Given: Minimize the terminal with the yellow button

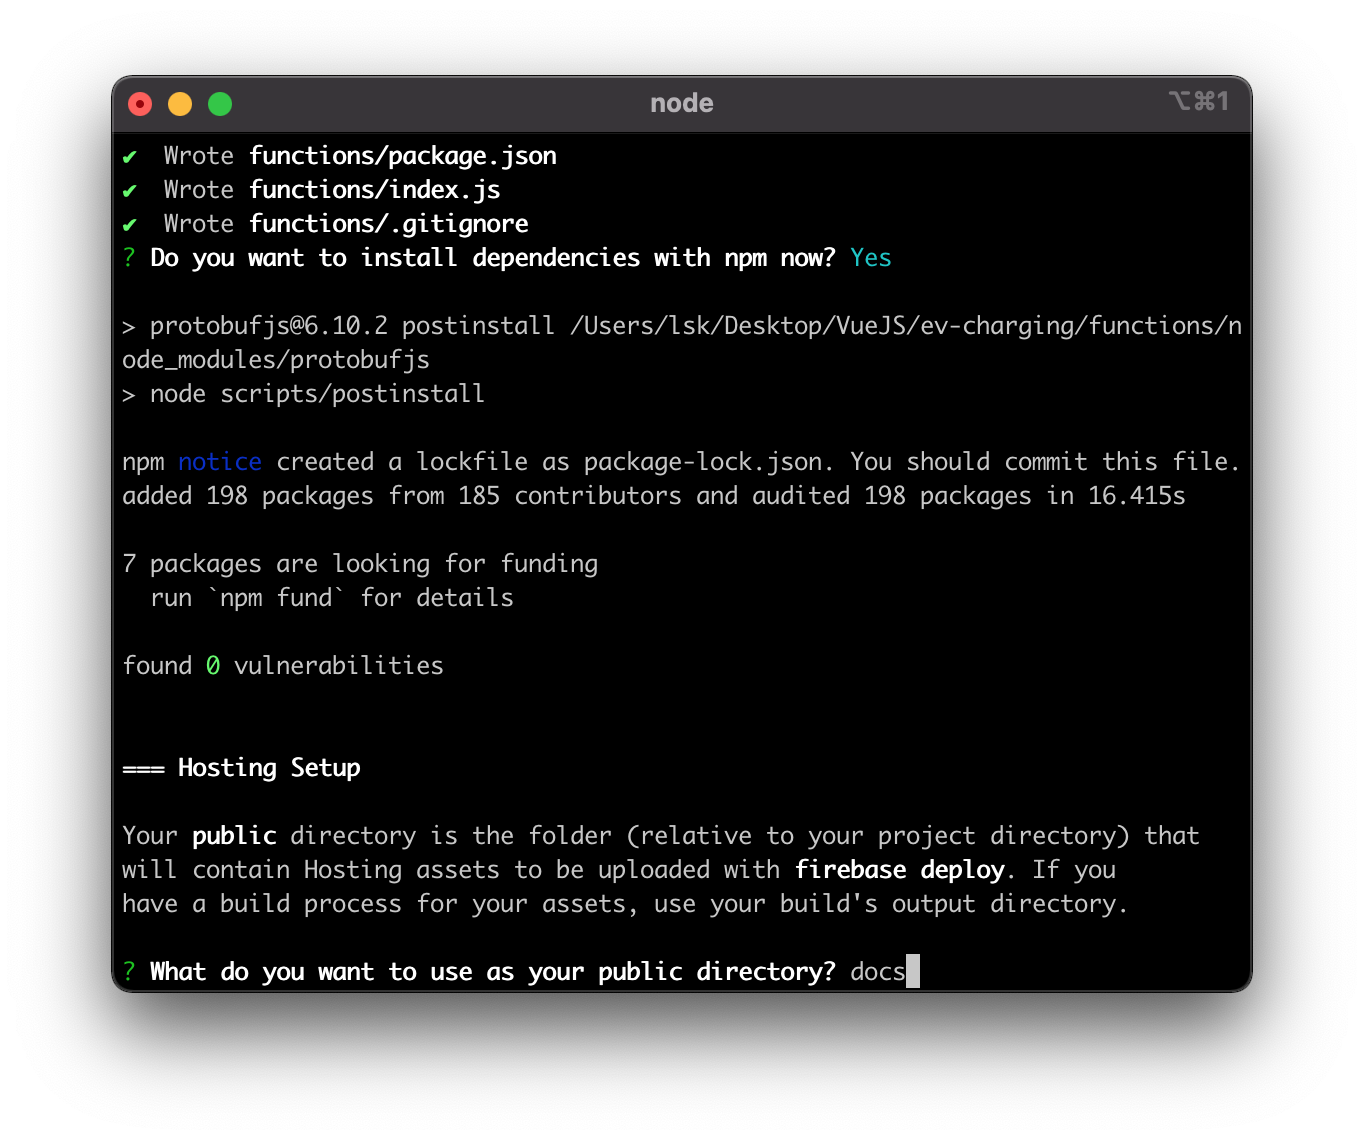Looking at the screenshot, I should click(x=180, y=104).
